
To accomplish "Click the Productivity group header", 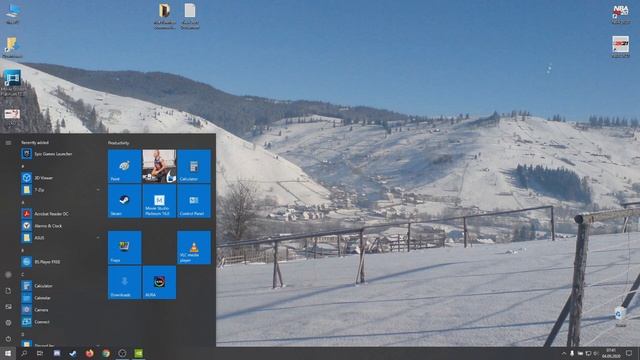I will (x=119, y=143).
